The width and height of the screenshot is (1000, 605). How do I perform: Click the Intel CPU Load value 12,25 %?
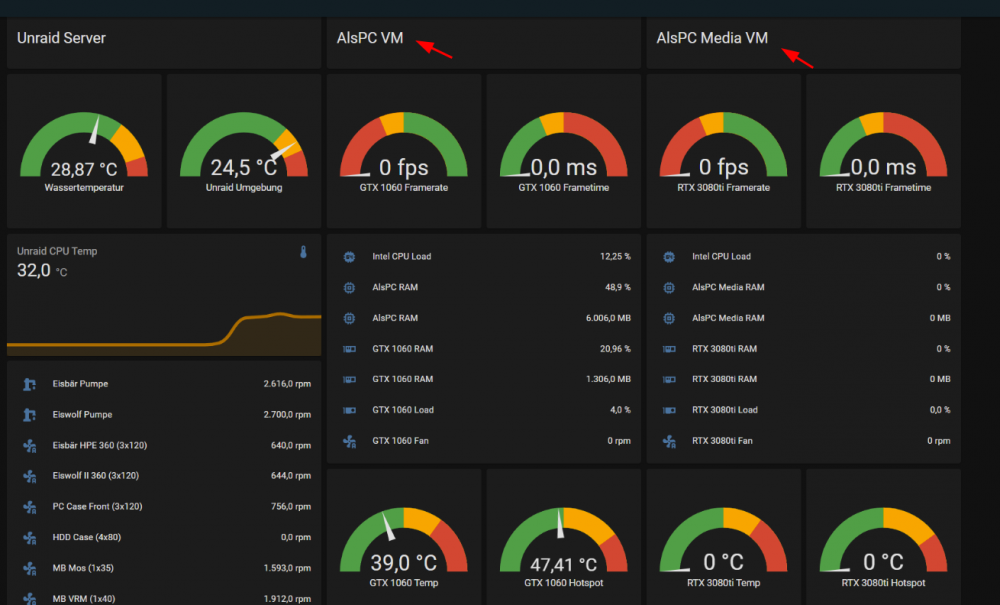(x=615, y=256)
